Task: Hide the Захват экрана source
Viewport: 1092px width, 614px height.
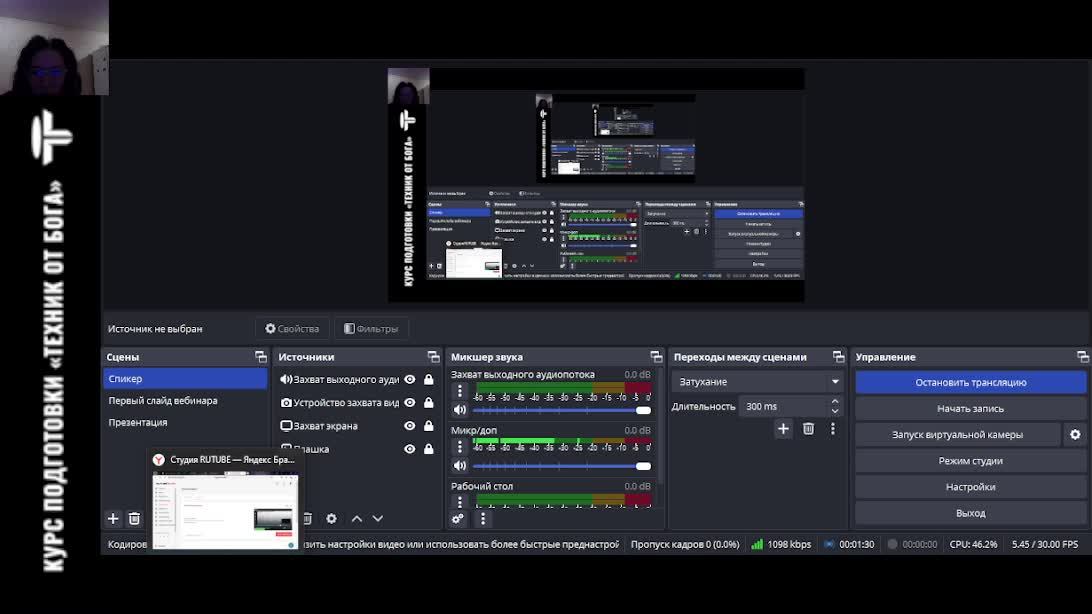Action: (x=410, y=425)
